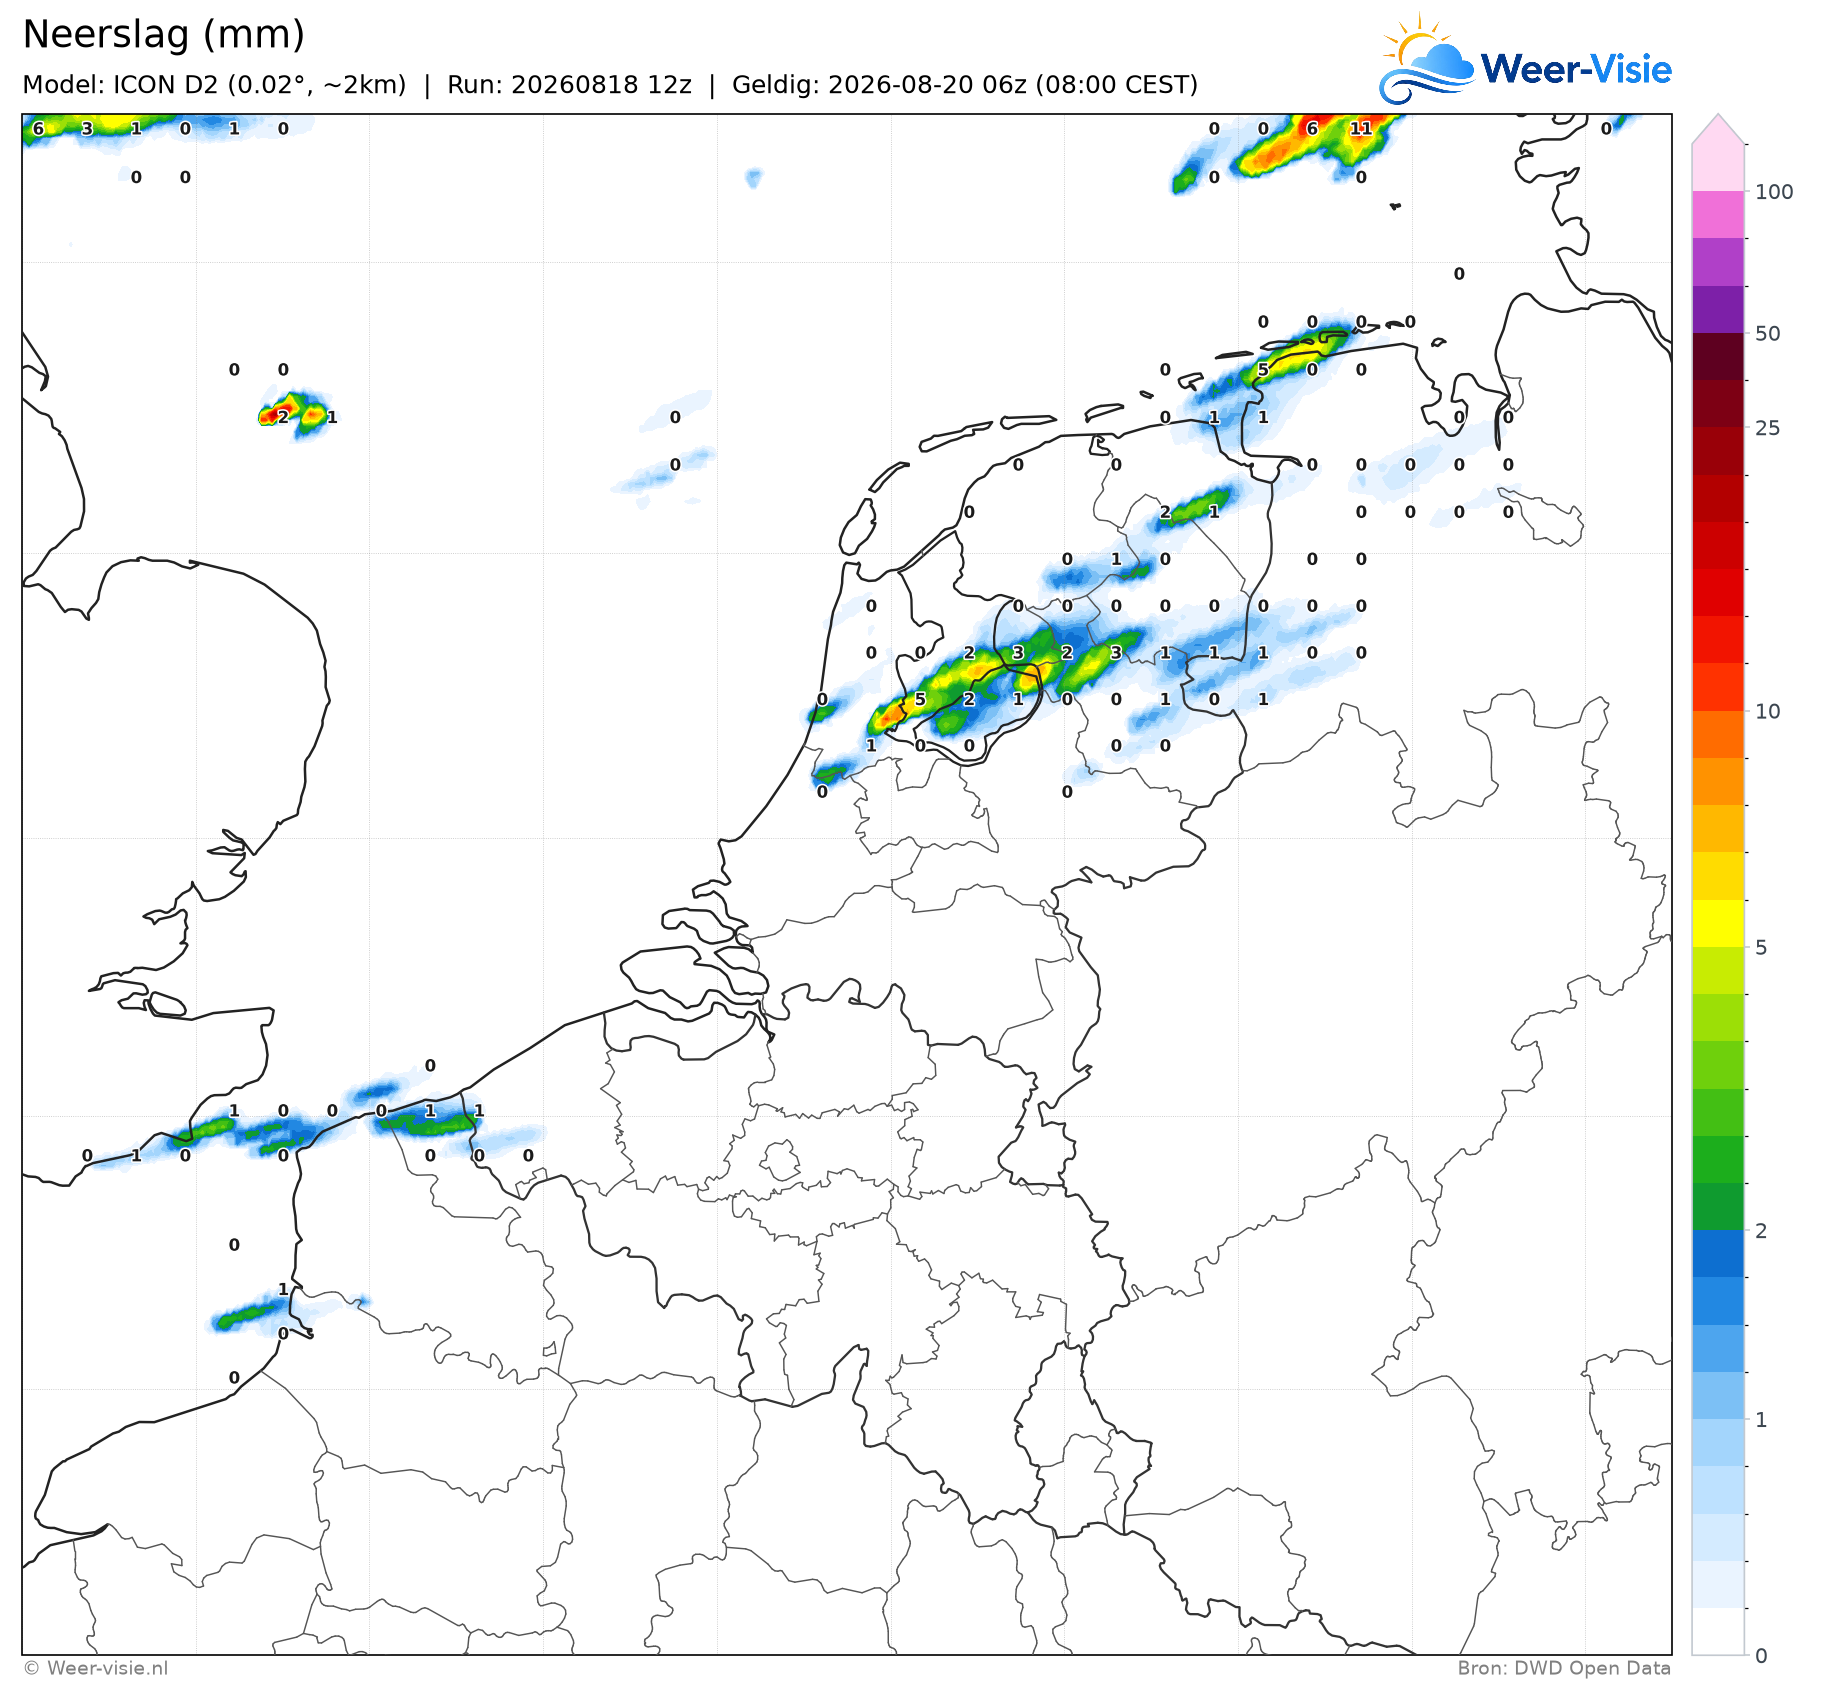This screenshot has height=1681, width=1824.
Task: Click the Neerslag (mm) chart title
Action: point(164,35)
